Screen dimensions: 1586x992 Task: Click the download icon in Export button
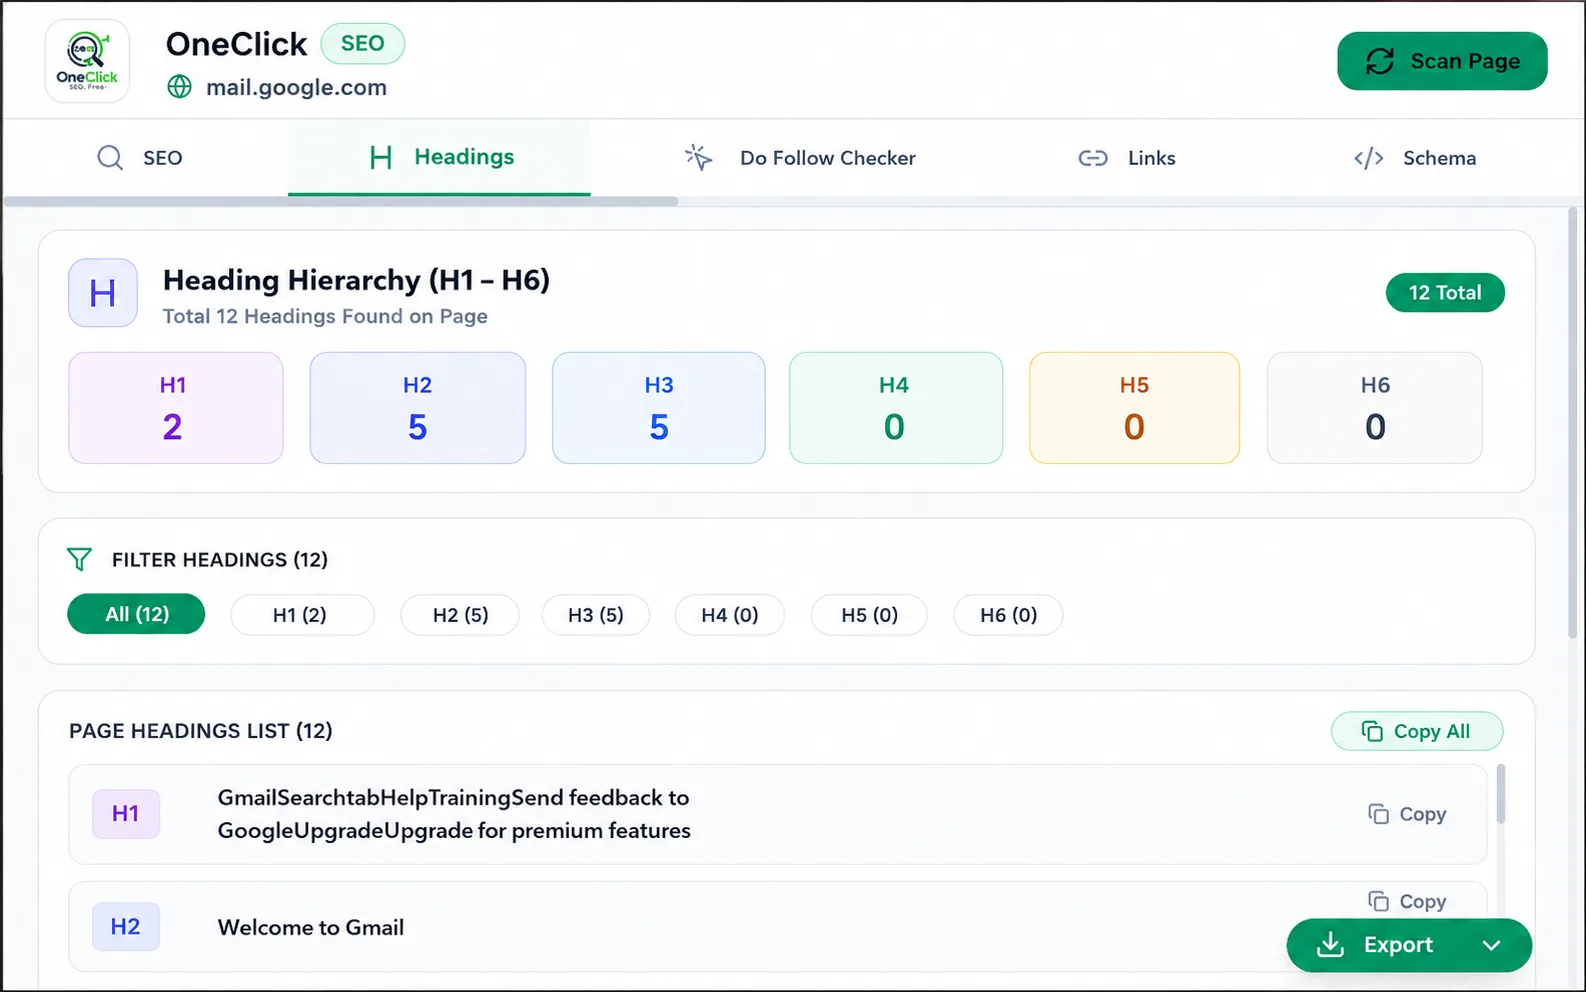coord(1330,944)
